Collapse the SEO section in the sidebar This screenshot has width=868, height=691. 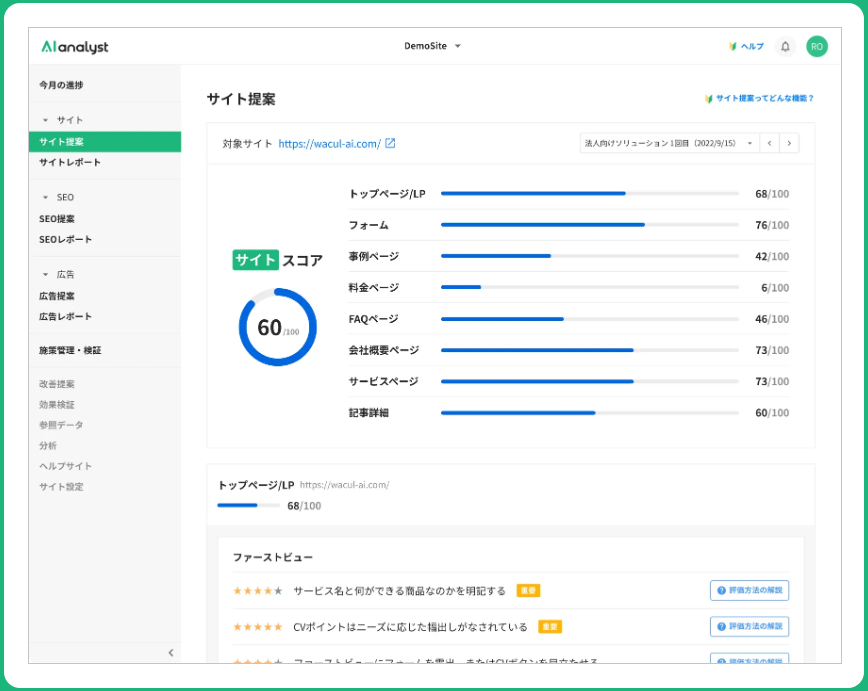click(x=45, y=198)
